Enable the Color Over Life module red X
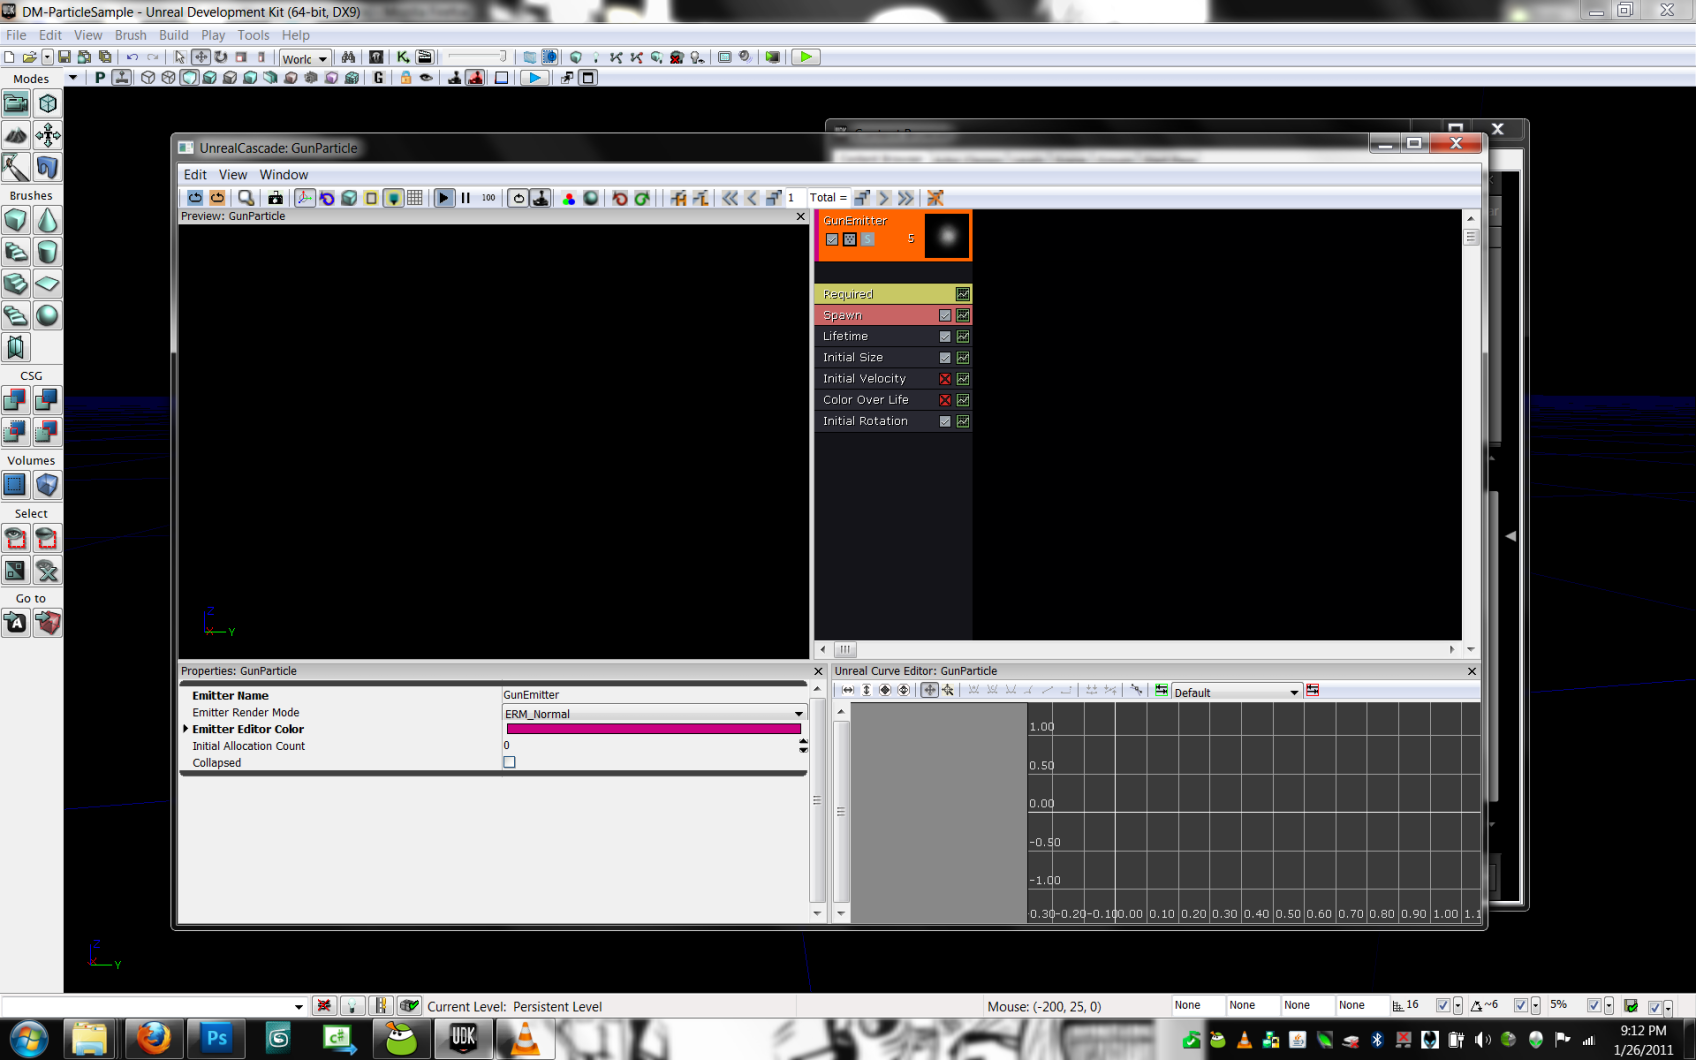Viewport: 1696px width, 1060px height. click(945, 400)
